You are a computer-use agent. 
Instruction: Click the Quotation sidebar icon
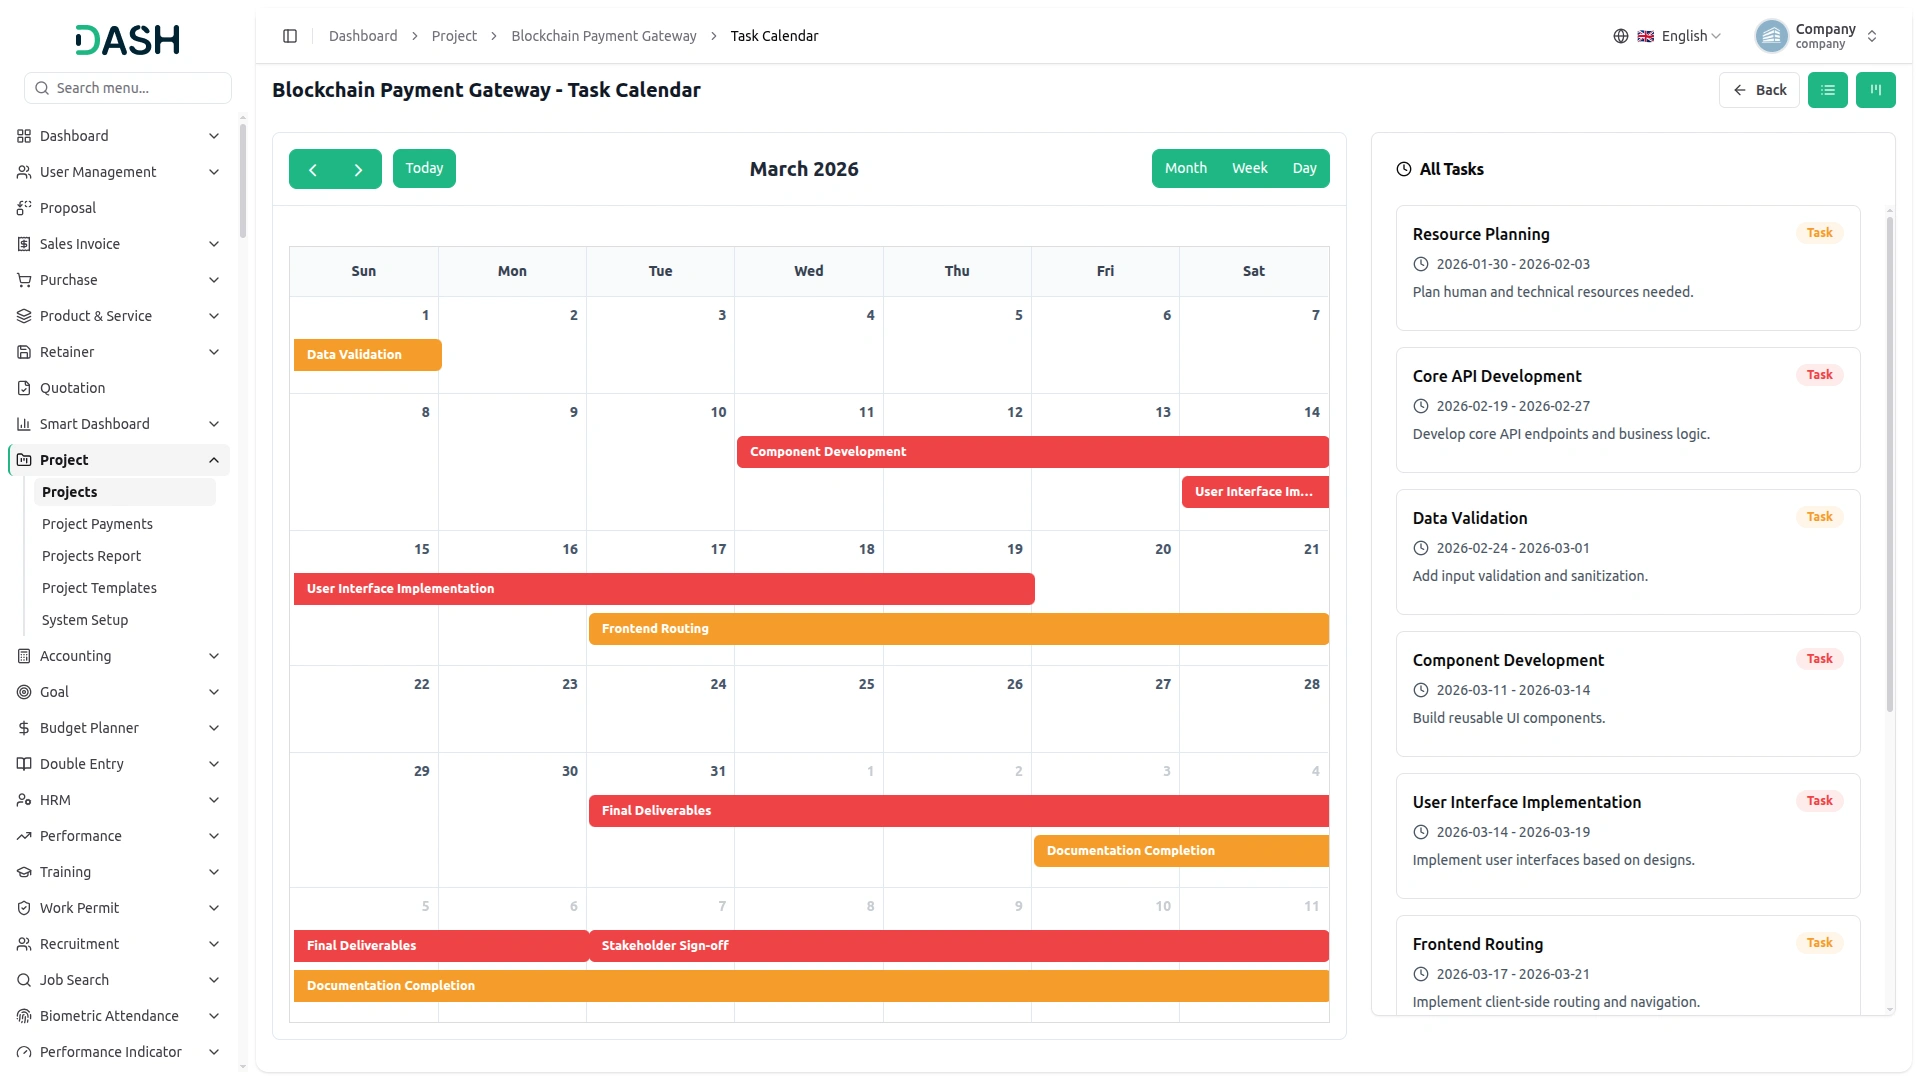(x=24, y=388)
